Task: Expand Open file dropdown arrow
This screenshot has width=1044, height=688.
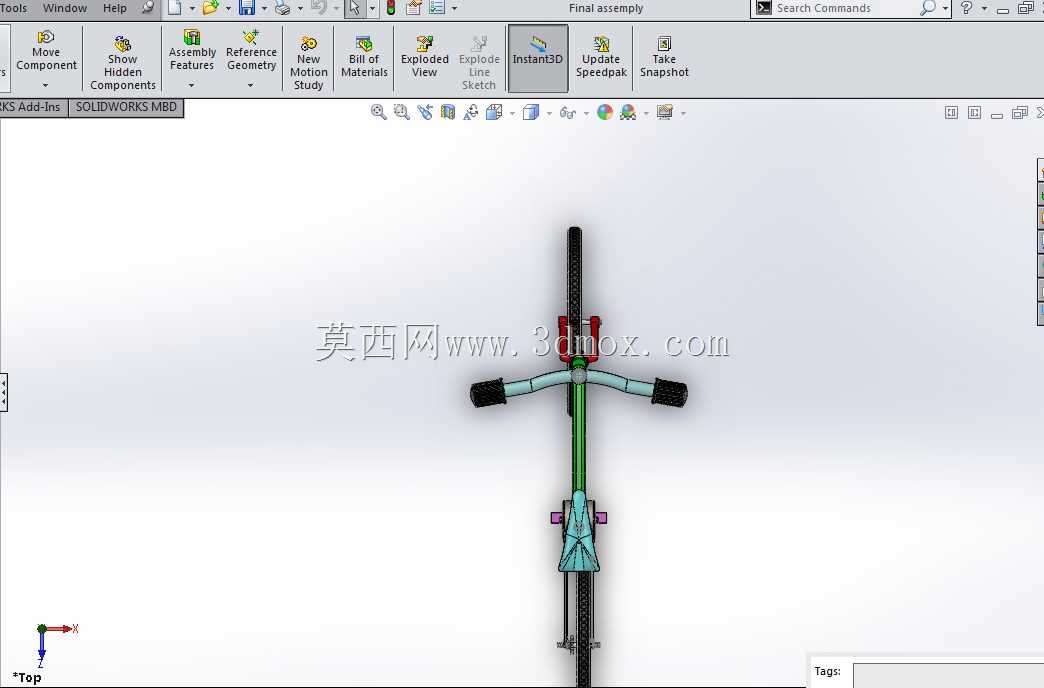Action: (228, 9)
